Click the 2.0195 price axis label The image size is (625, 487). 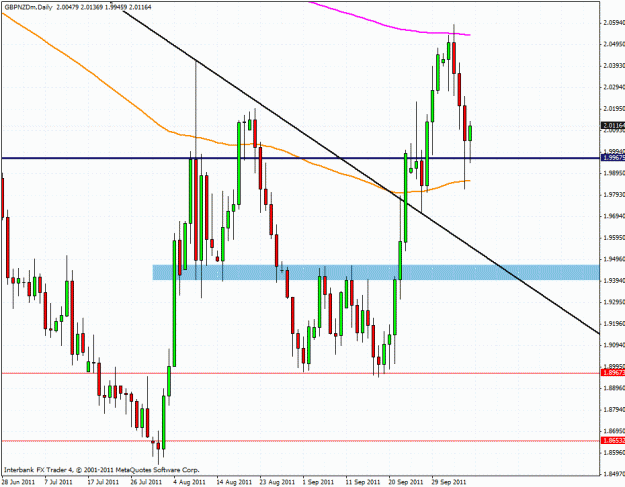pos(613,108)
